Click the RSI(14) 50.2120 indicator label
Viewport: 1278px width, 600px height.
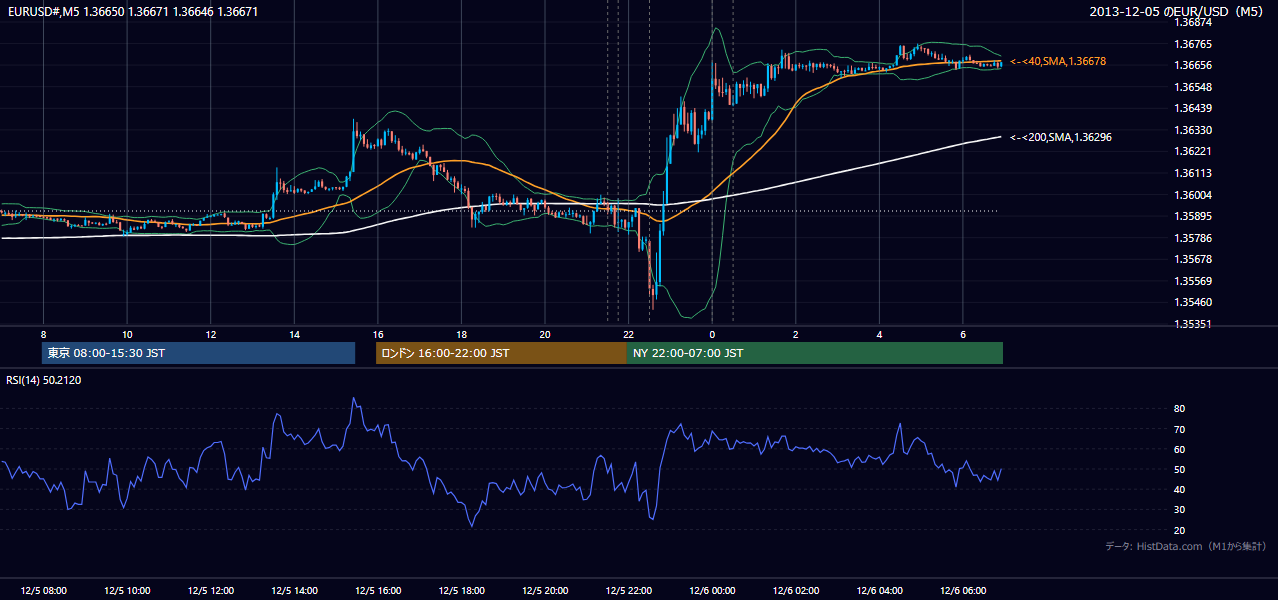(x=44, y=380)
